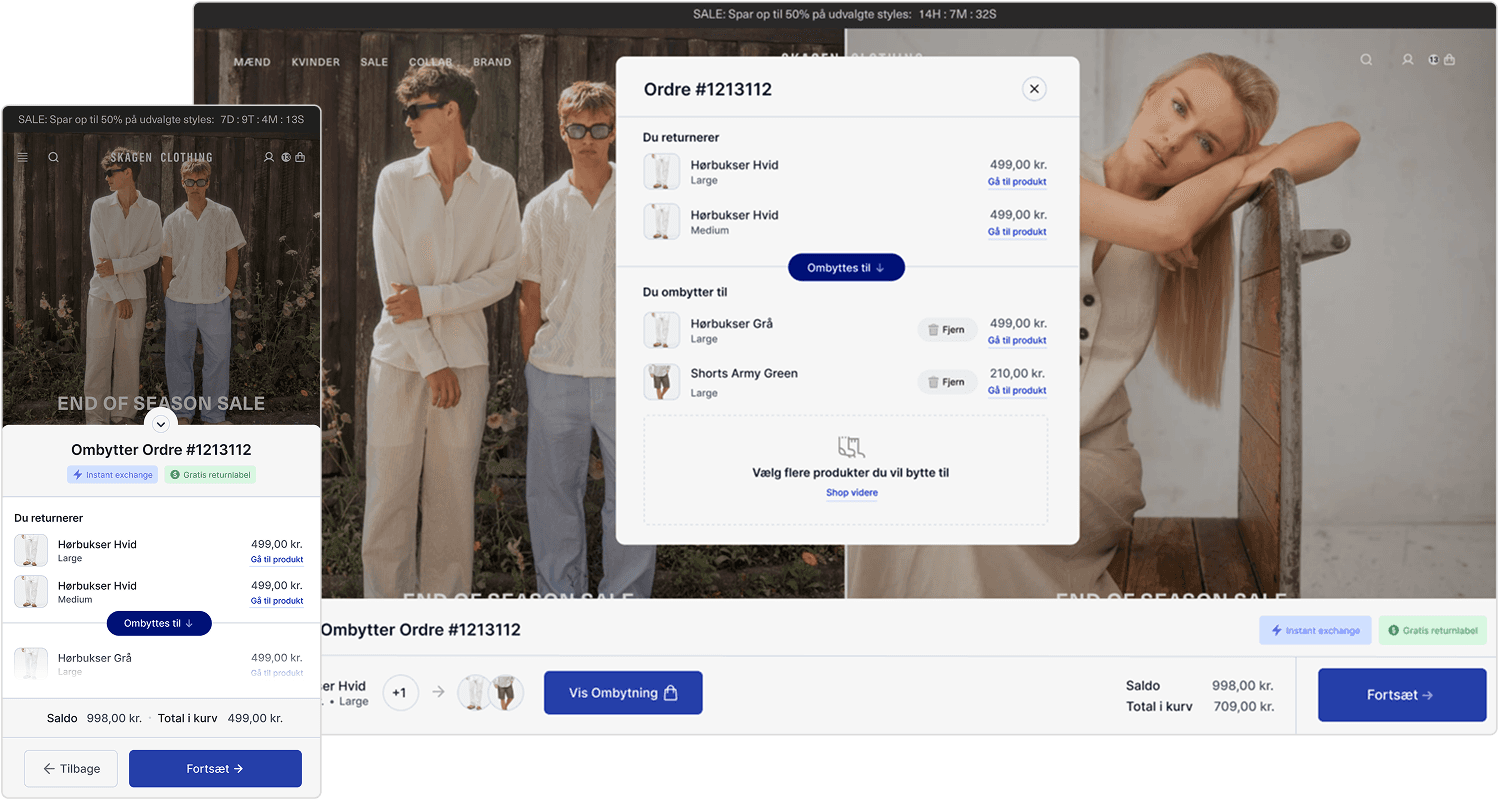Click 'Total i kurv 499,00 kr.' in mobile view
1498x799 pixels.
point(221,718)
